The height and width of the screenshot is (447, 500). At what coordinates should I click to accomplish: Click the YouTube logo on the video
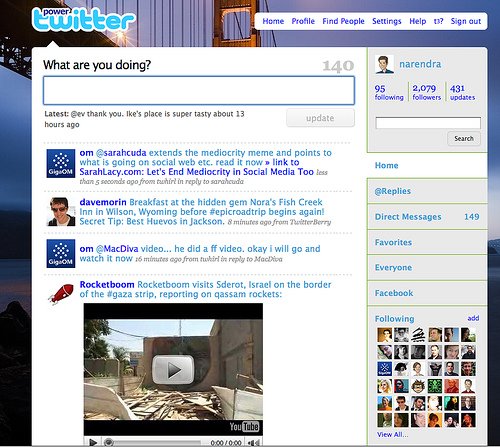tap(244, 427)
